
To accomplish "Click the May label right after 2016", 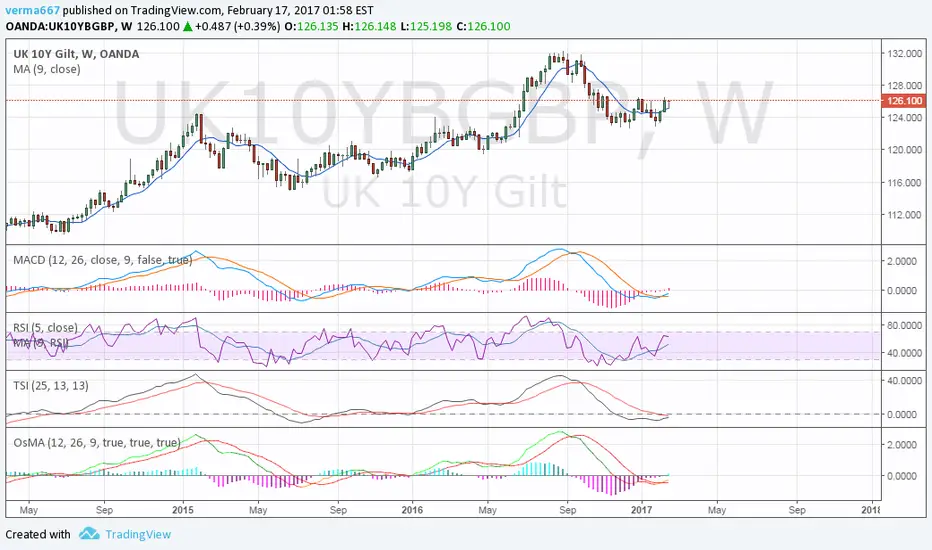I will (487, 510).
